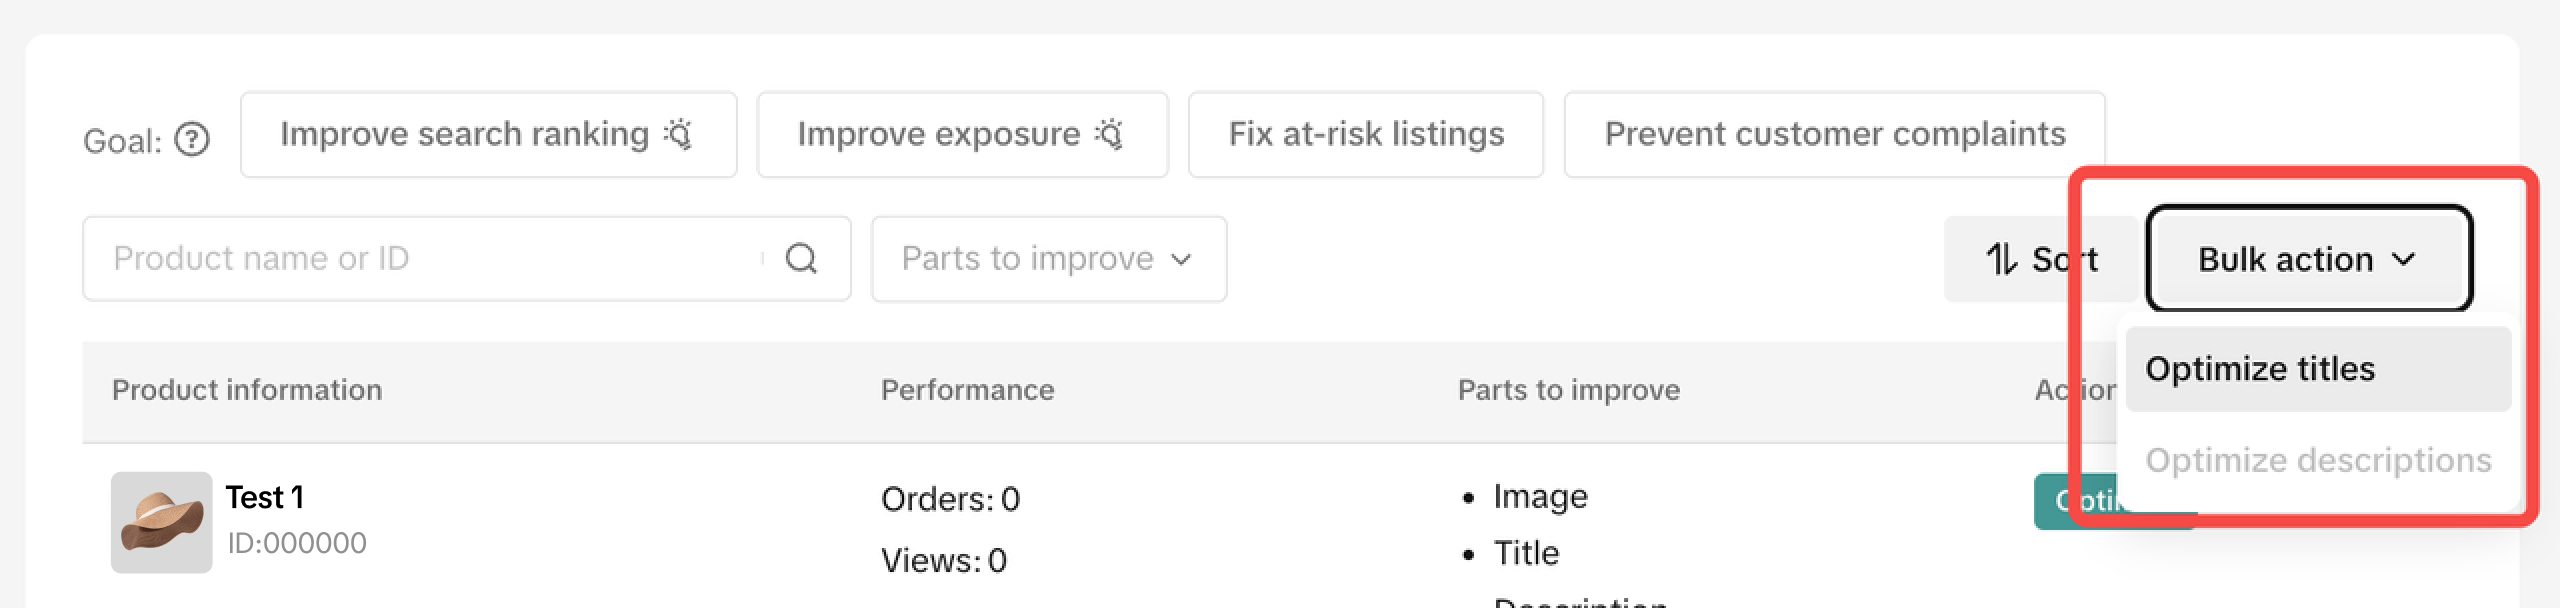Toggle the Fix at-risk listings goal
This screenshot has width=2560, height=616.
[1365, 134]
